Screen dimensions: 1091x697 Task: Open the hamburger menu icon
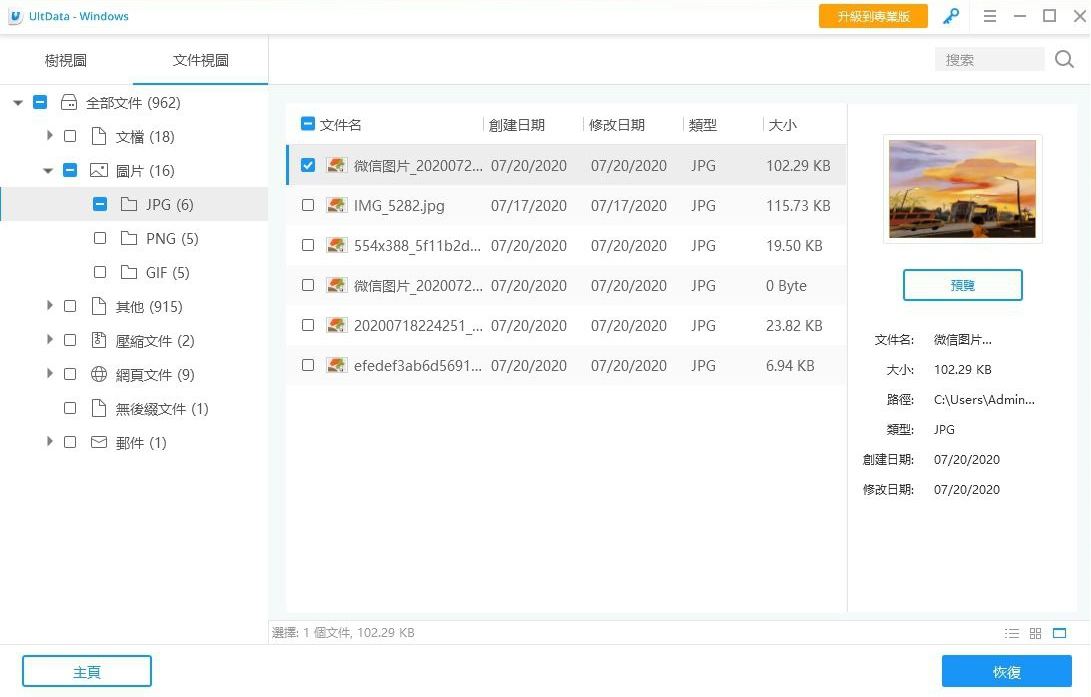coord(989,16)
